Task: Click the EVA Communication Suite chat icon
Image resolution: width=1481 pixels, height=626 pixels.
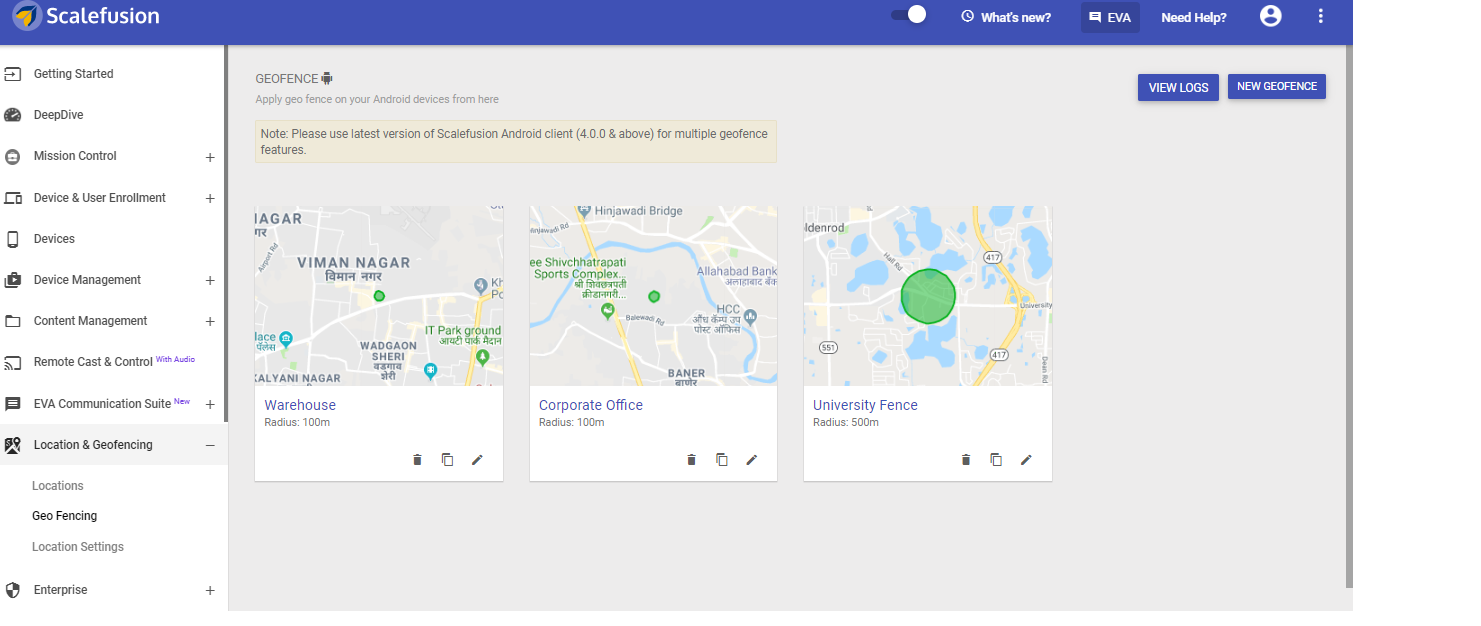Action: click(13, 404)
